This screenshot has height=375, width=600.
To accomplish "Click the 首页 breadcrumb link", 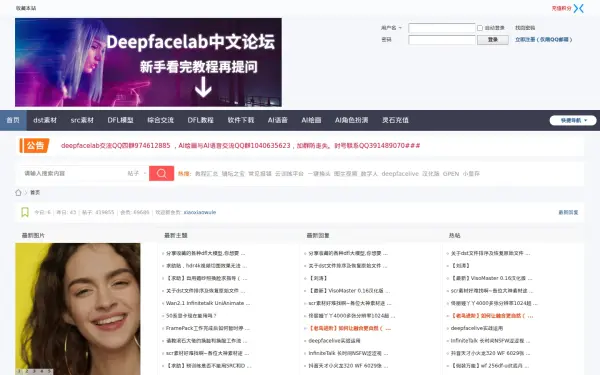I will [35, 192].
